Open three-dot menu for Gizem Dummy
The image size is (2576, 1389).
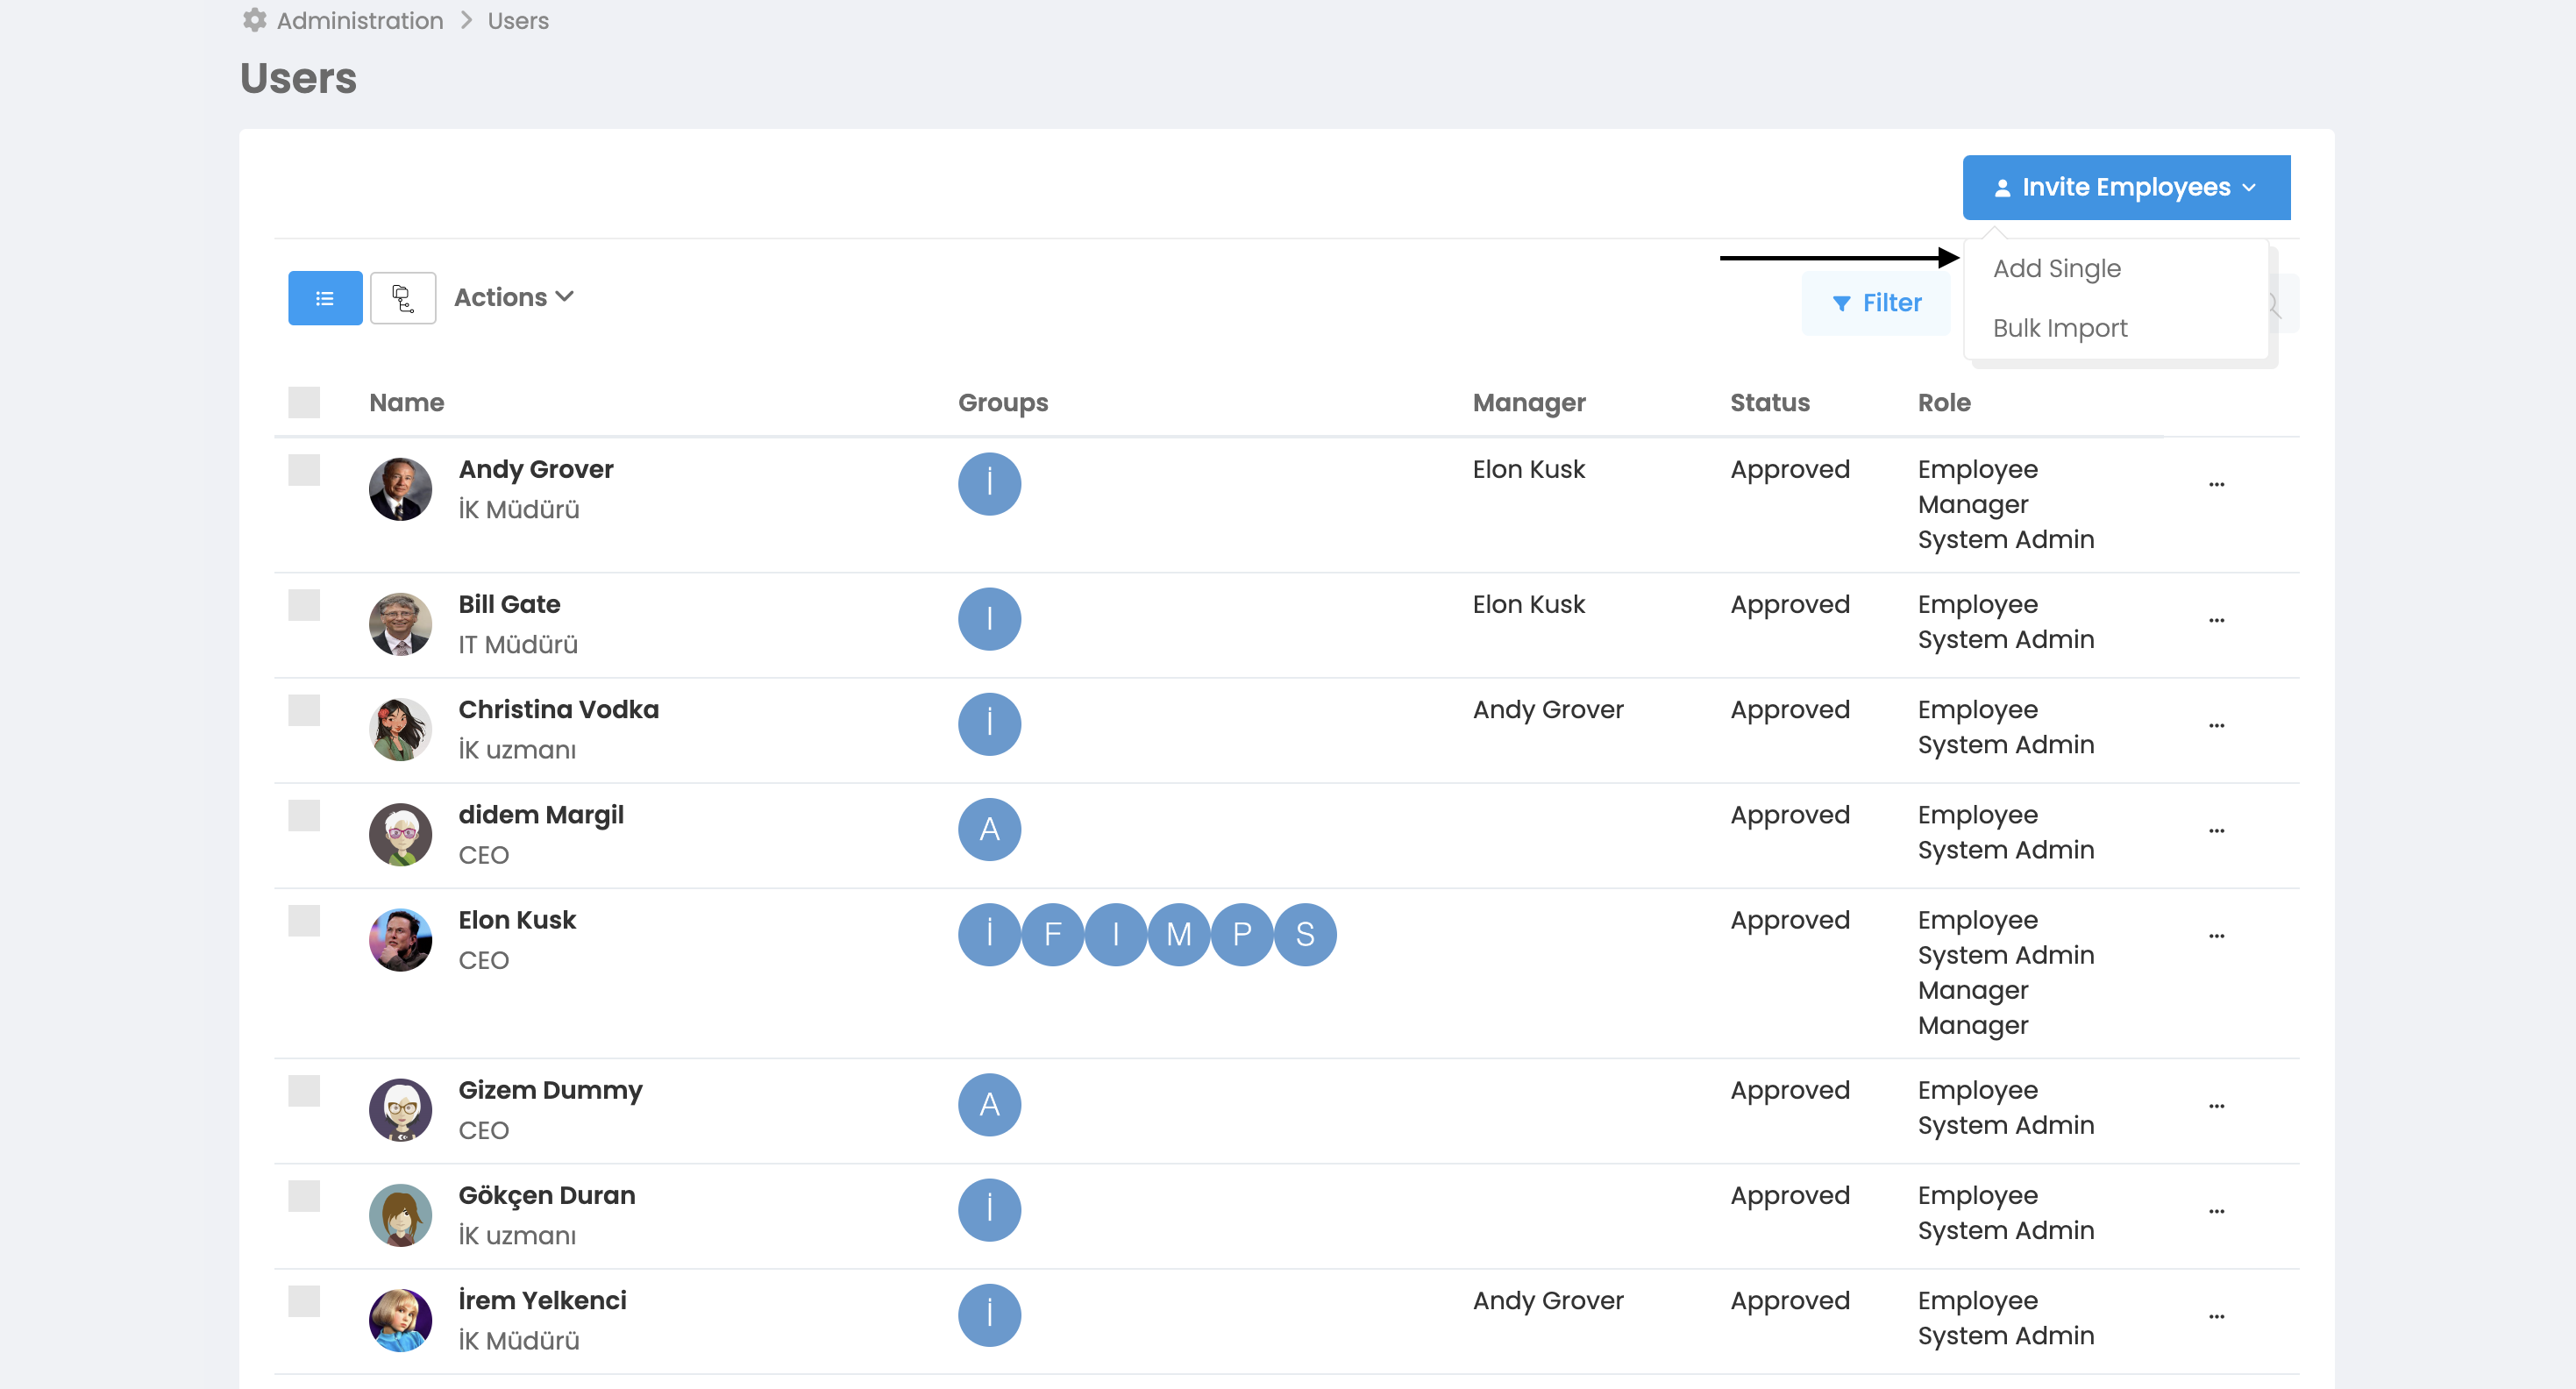pos(2216,1105)
